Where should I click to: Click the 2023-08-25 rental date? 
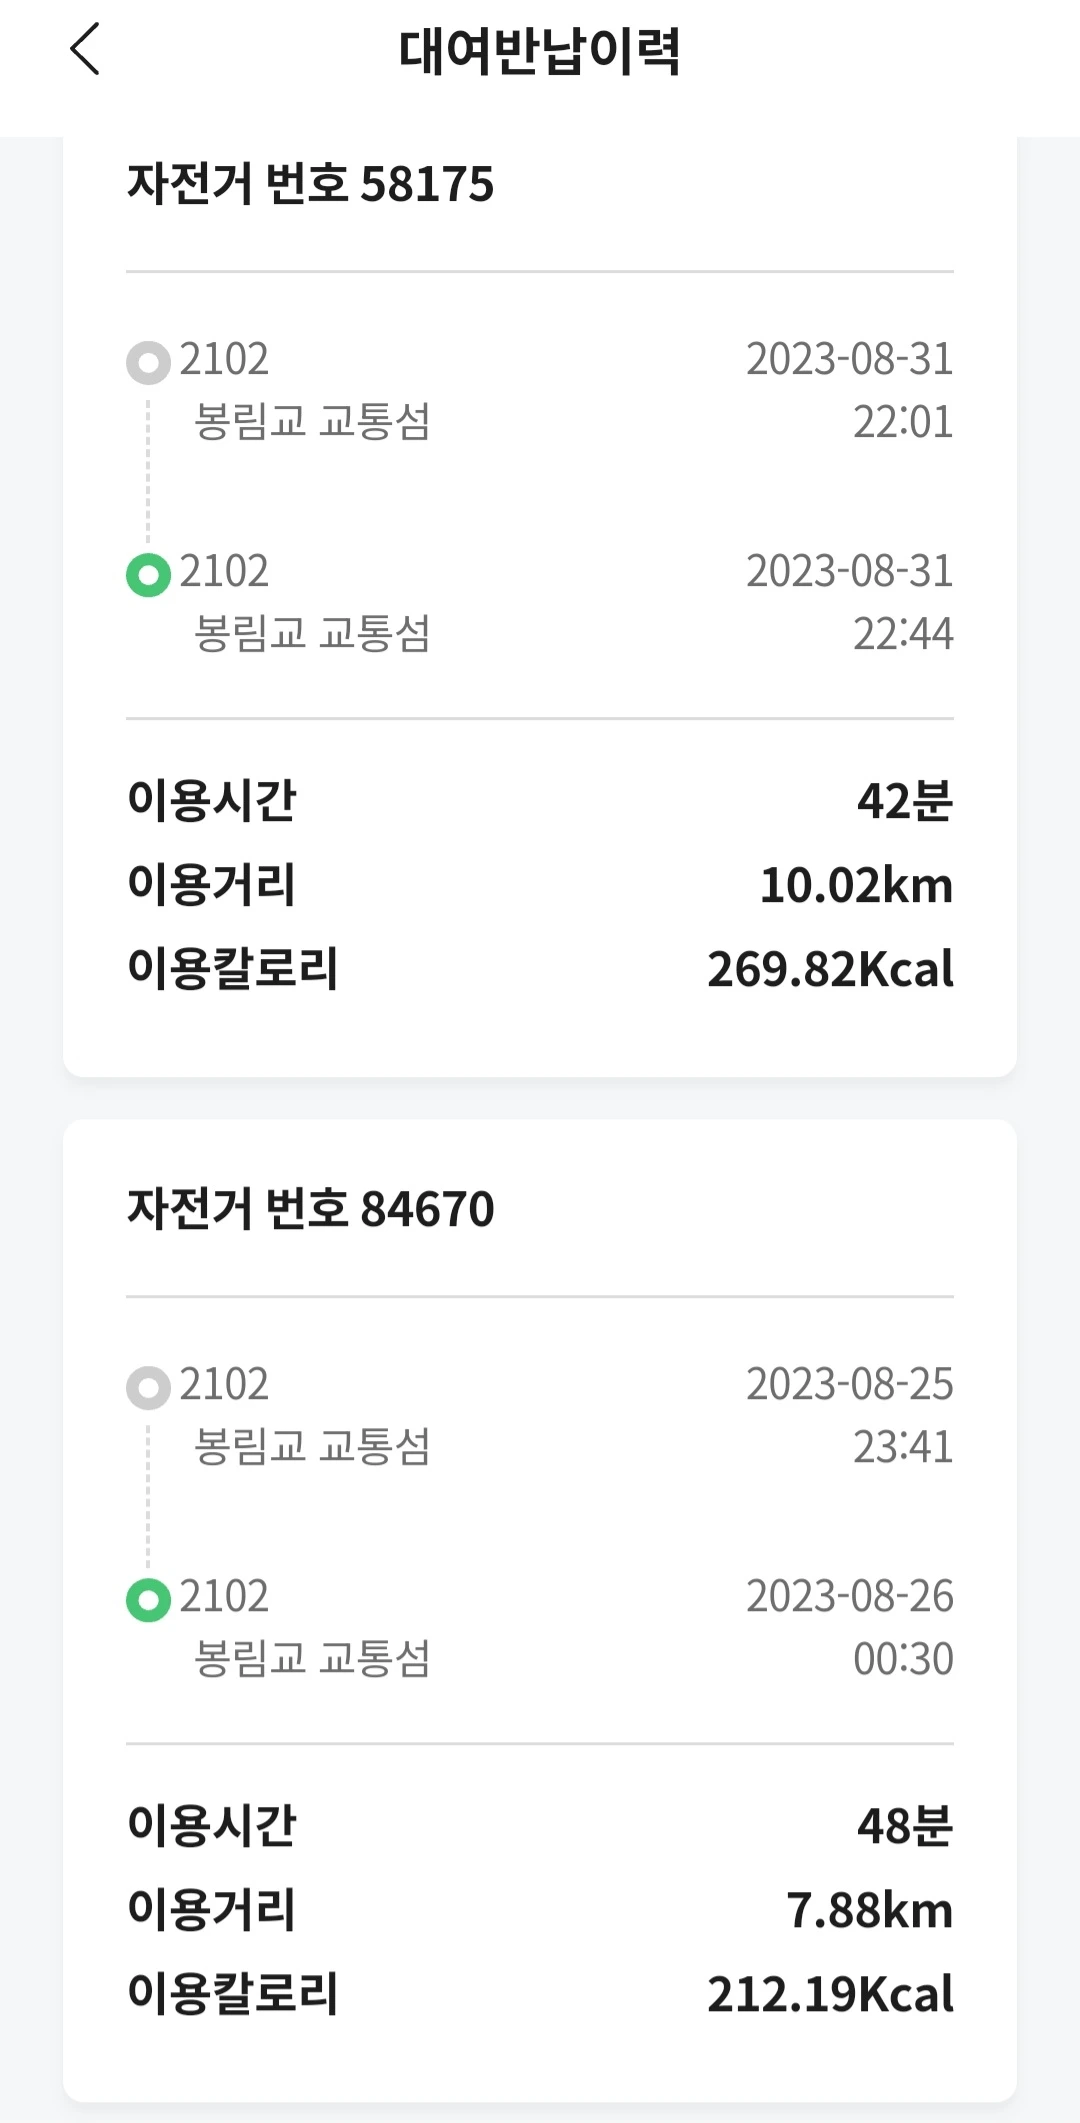point(849,1384)
